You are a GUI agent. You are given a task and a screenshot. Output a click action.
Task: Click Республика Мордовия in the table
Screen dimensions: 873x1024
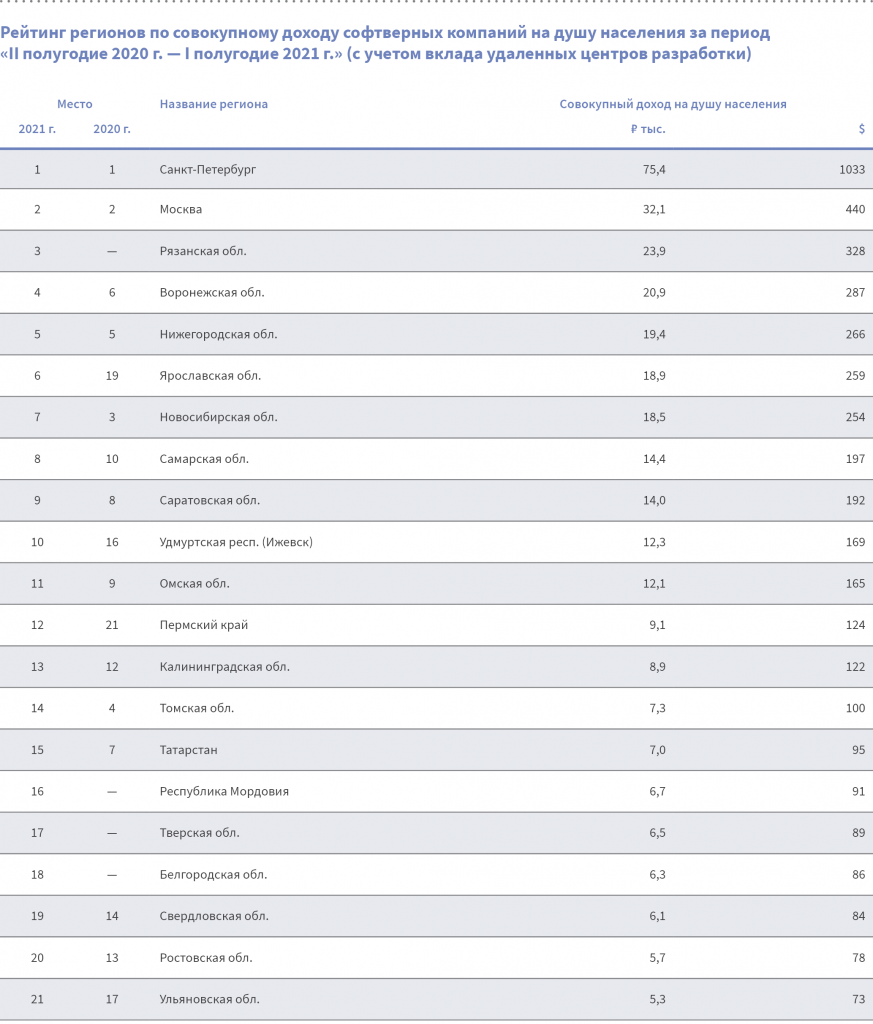tap(224, 791)
